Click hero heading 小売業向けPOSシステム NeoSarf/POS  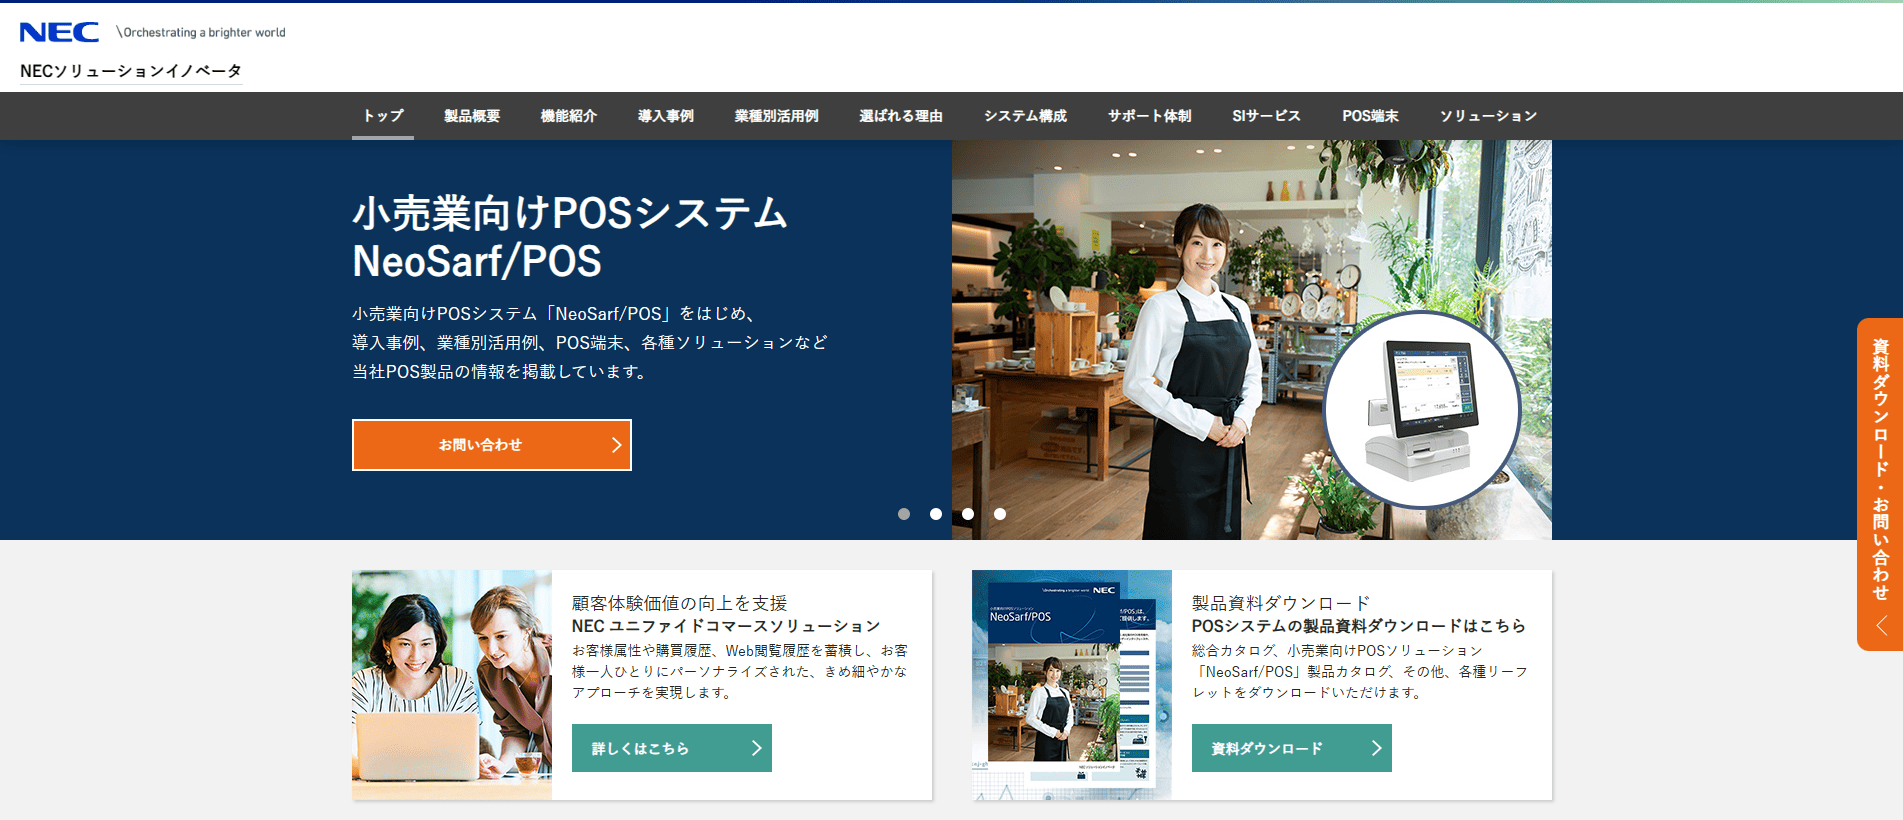570,237
